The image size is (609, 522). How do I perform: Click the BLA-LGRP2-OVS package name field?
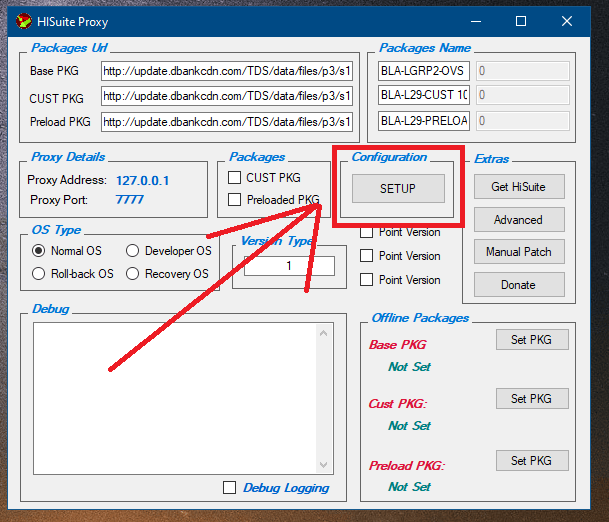tap(424, 71)
